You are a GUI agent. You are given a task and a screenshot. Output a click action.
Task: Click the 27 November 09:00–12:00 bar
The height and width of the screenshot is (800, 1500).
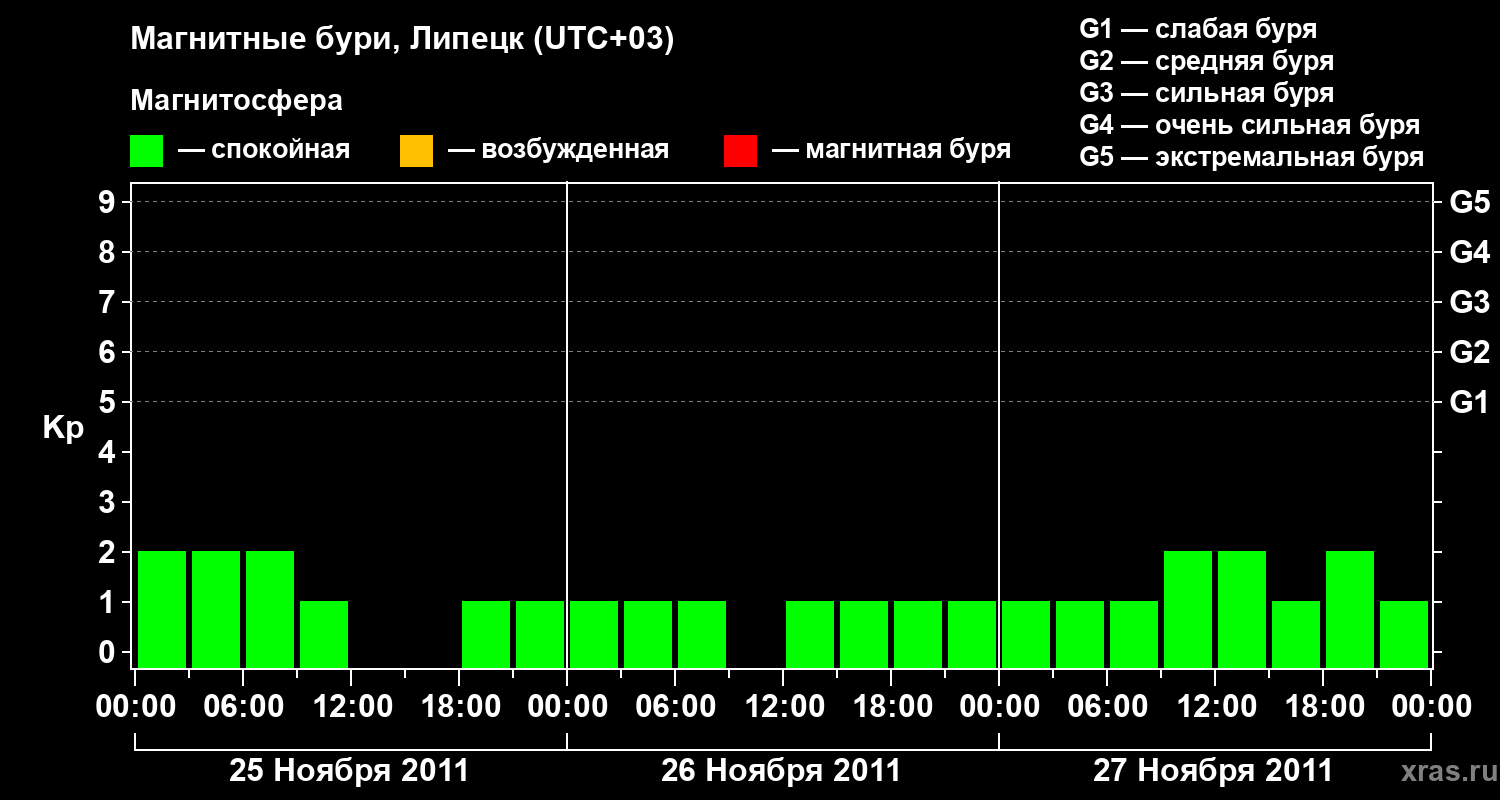coord(1188,609)
